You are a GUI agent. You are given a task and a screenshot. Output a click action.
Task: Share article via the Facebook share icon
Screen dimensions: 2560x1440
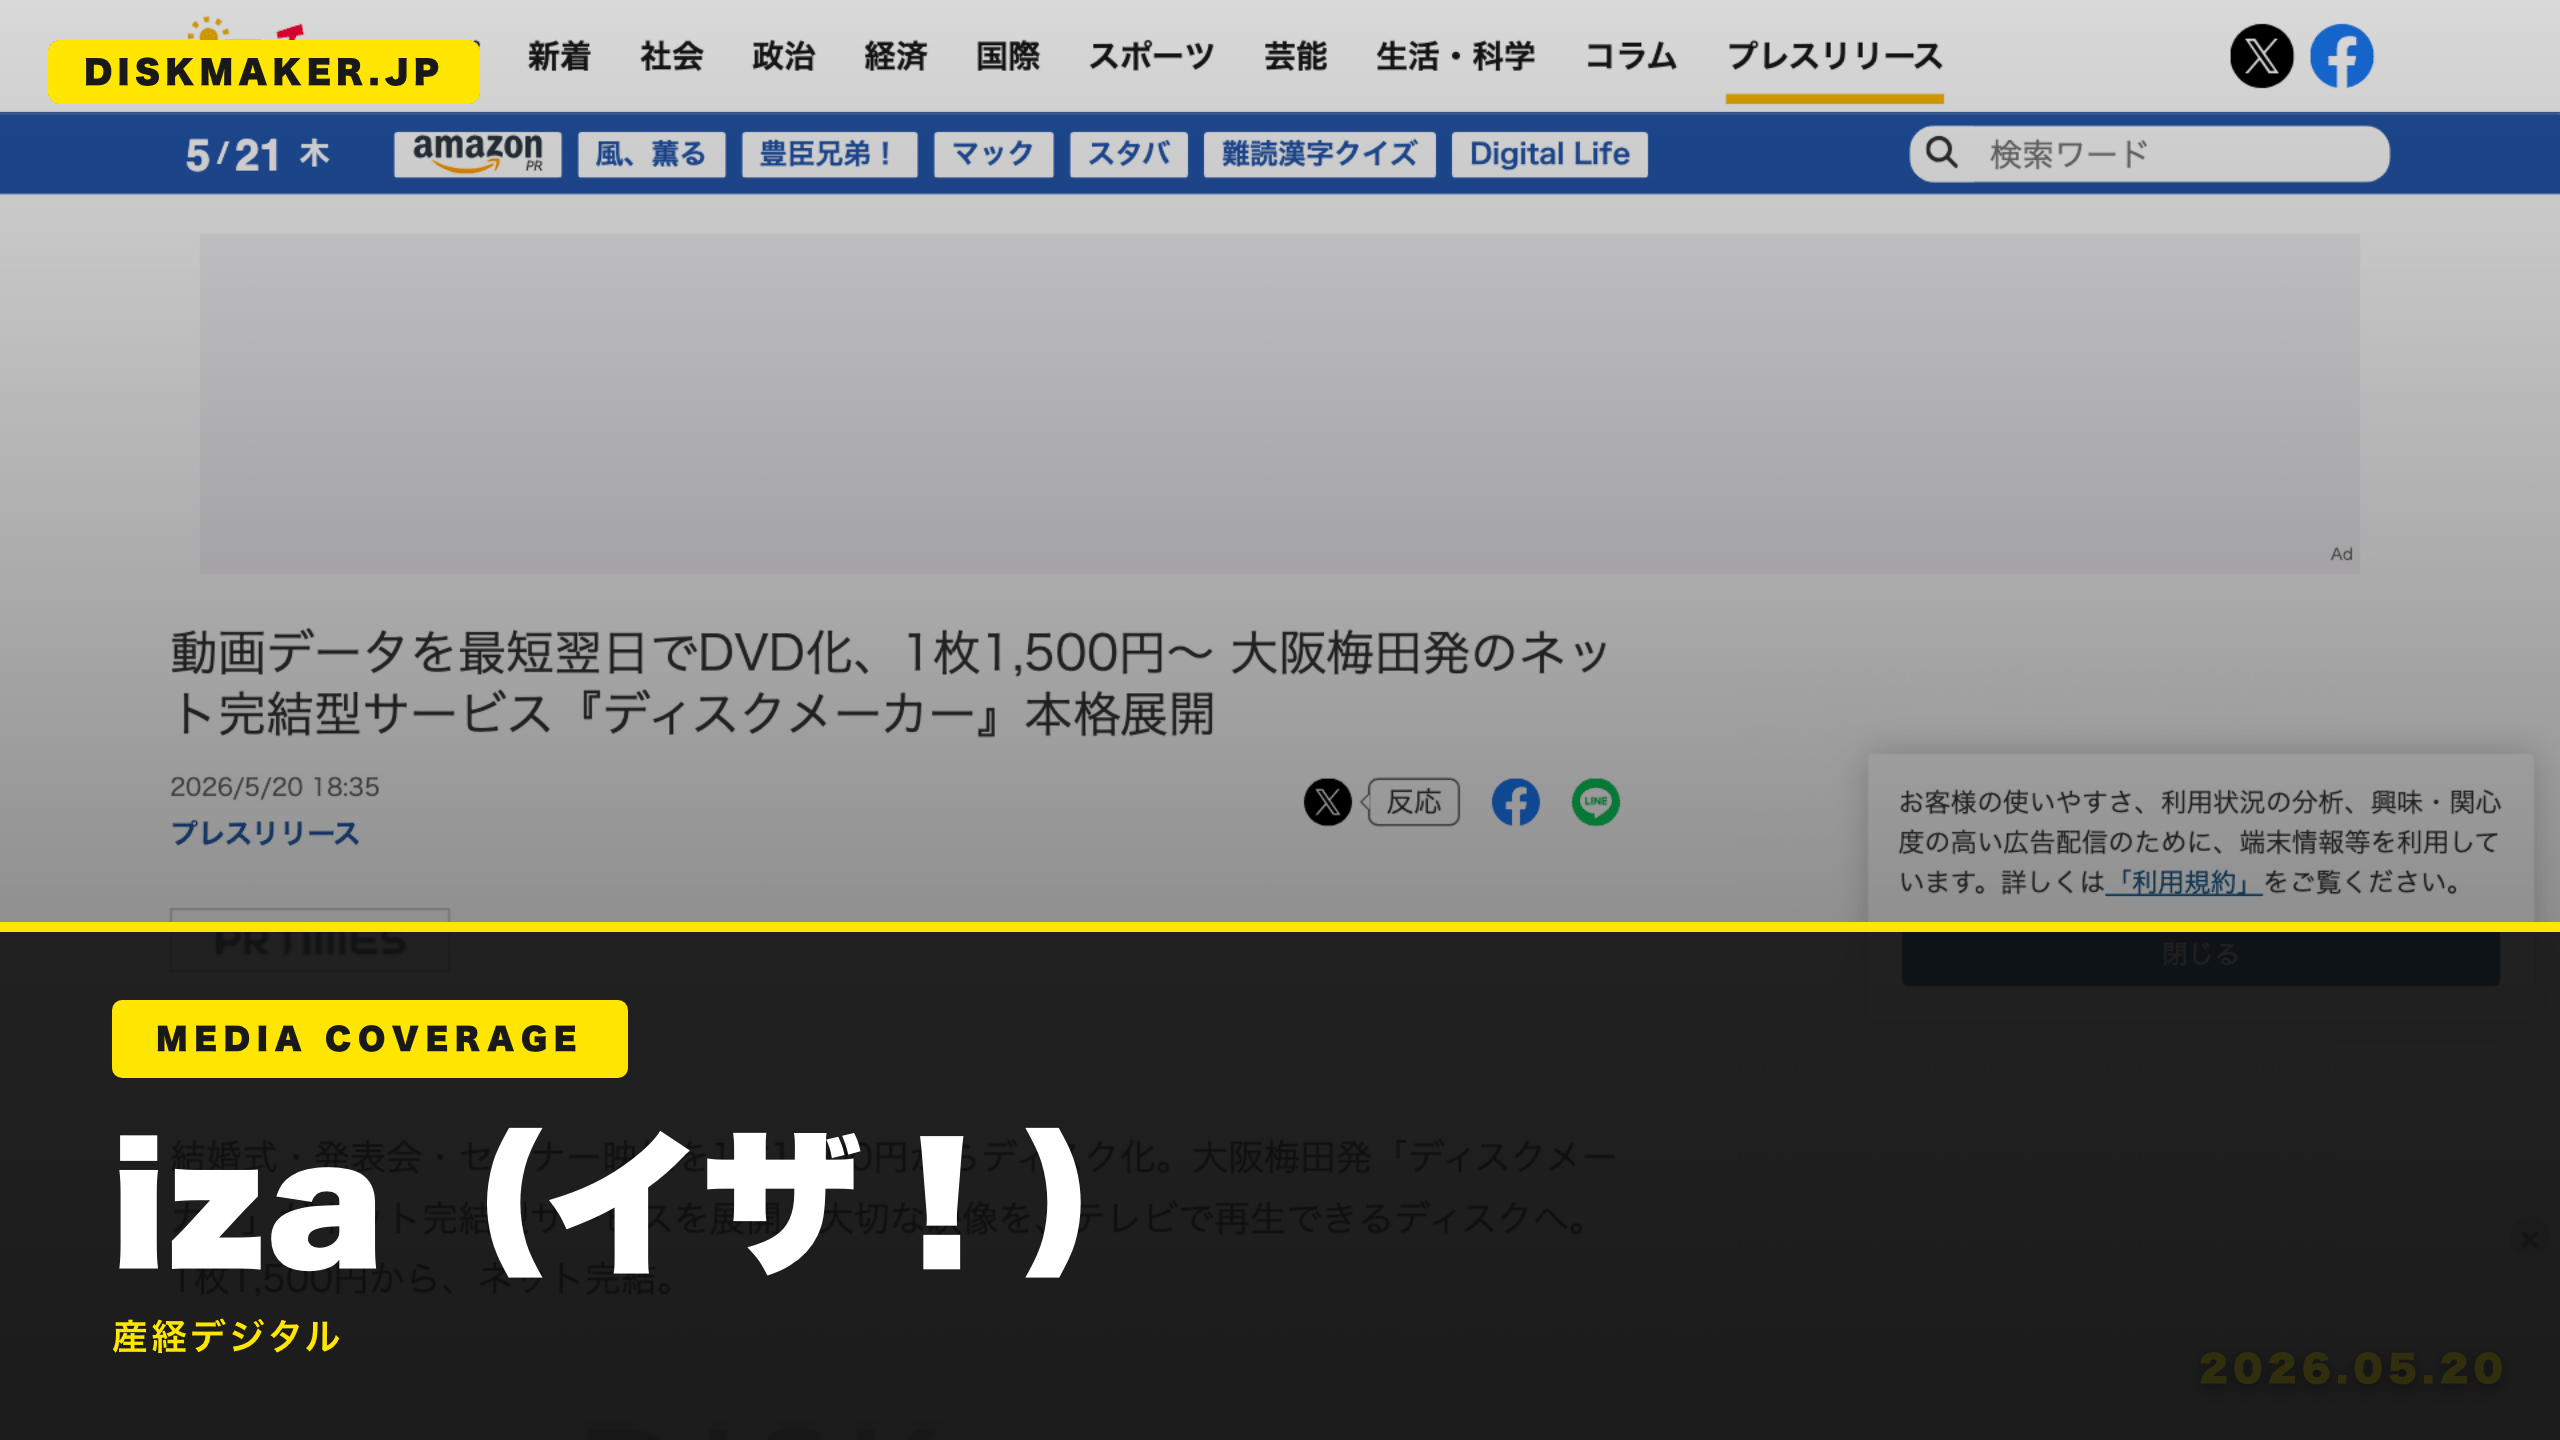pyautogui.click(x=1515, y=802)
